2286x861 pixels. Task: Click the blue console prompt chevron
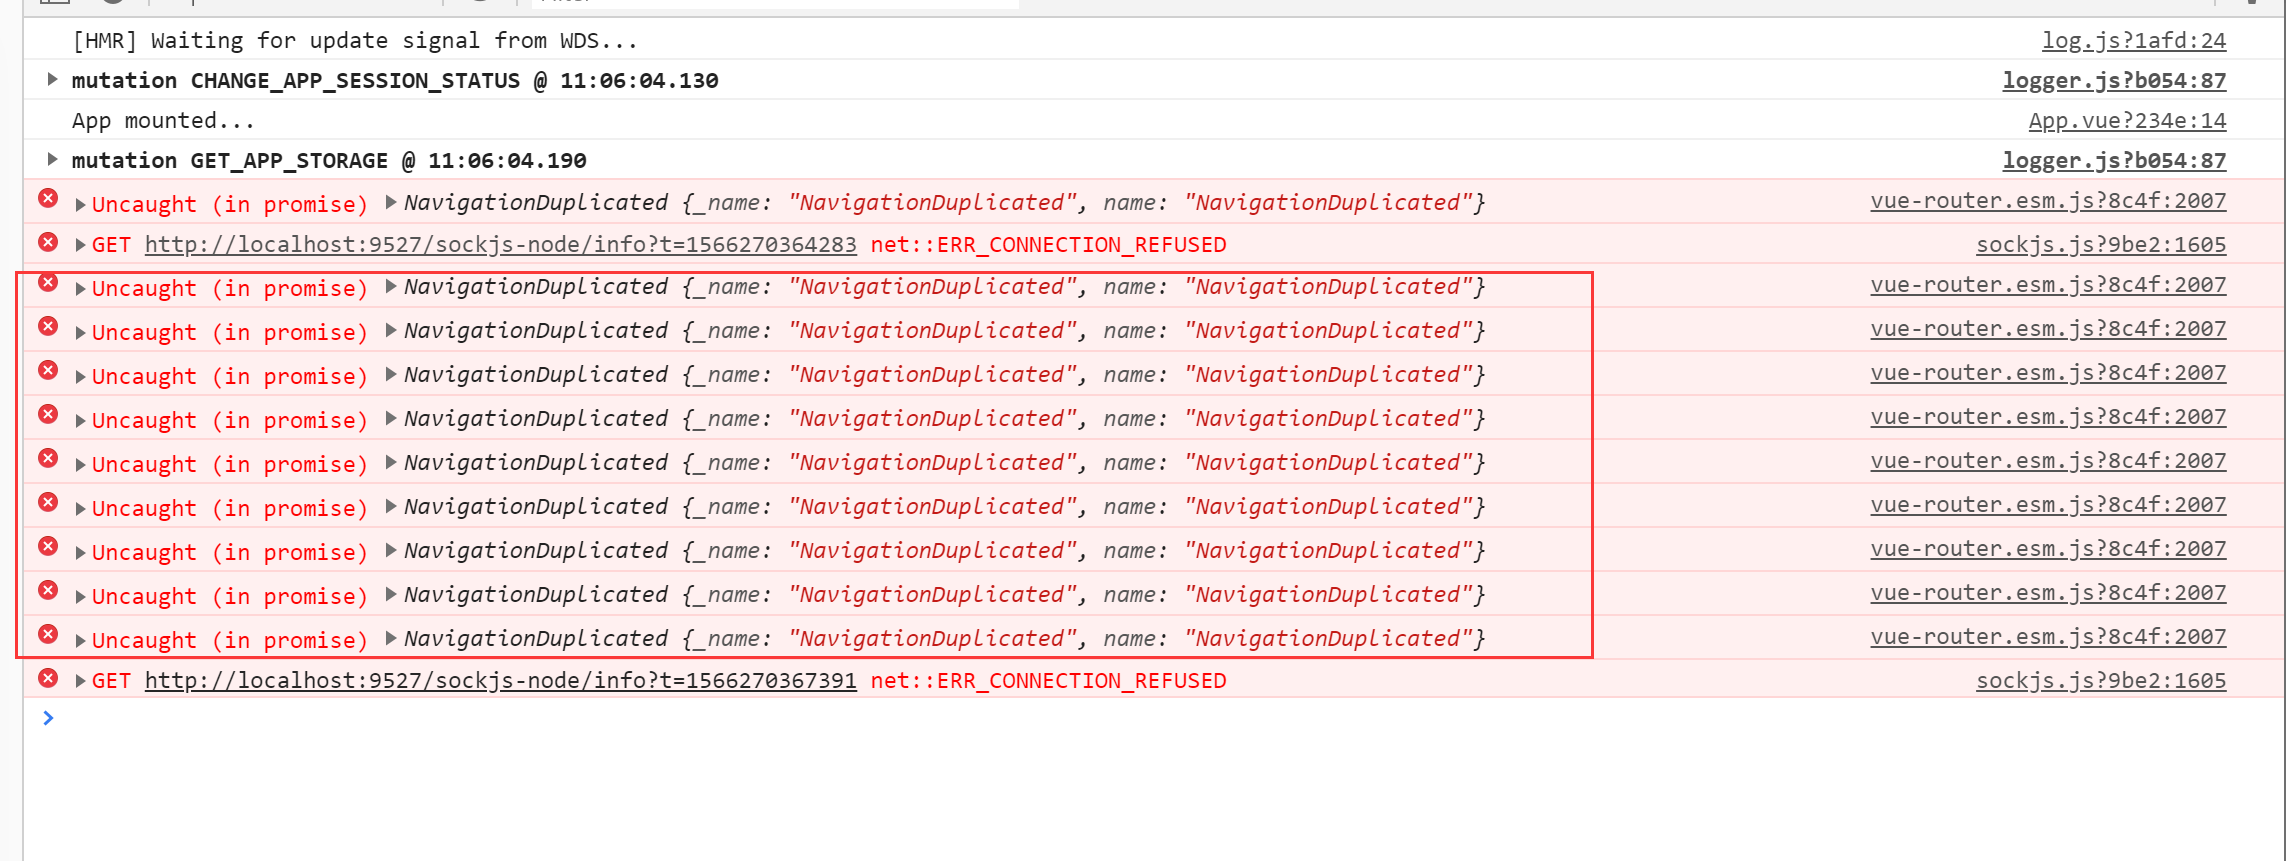click(x=48, y=718)
